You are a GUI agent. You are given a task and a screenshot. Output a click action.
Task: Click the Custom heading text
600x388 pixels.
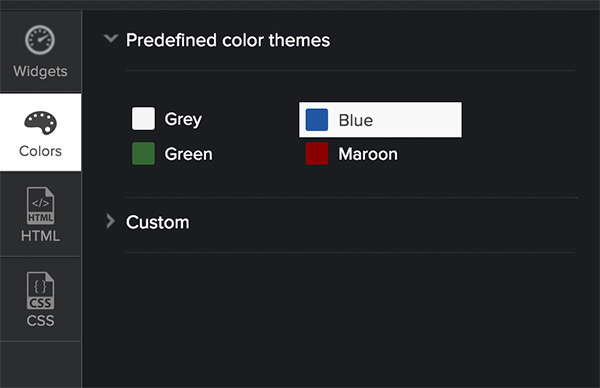[x=158, y=222]
